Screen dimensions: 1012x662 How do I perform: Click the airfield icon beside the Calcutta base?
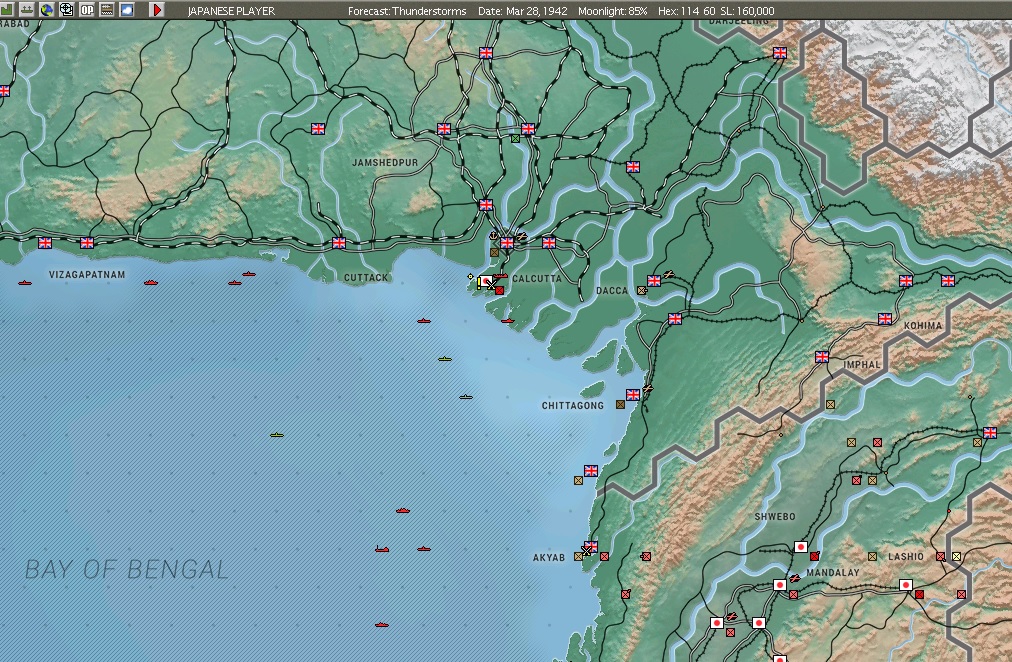coord(521,237)
